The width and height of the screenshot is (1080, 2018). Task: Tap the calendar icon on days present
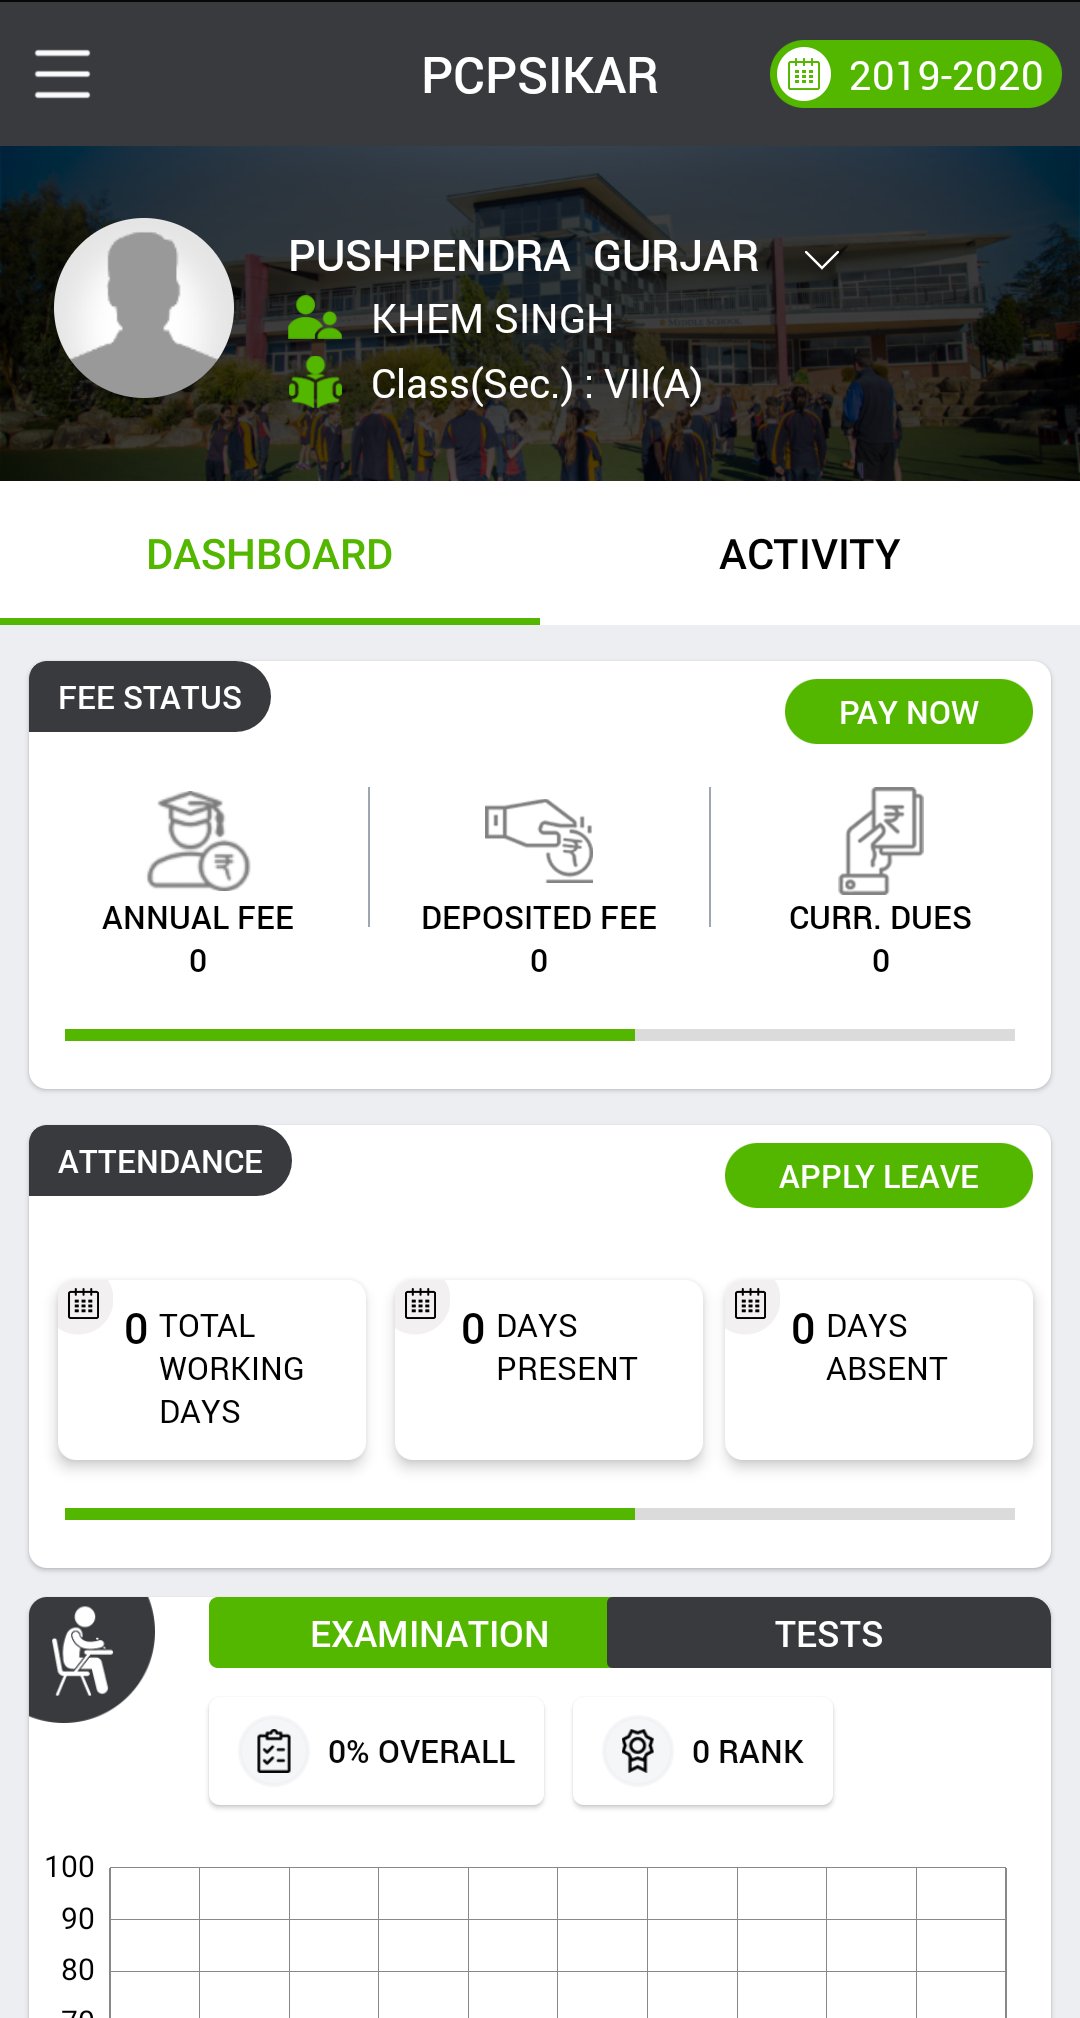[421, 1304]
